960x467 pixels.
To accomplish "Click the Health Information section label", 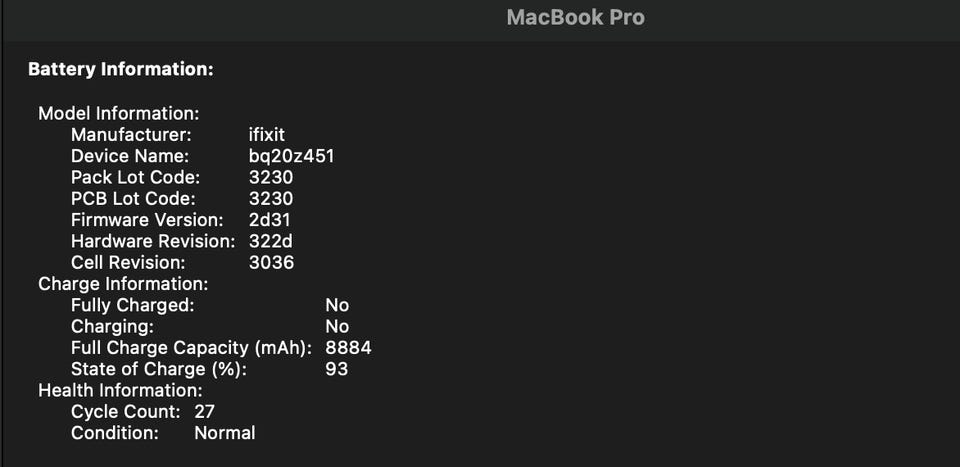I will tap(120, 390).
